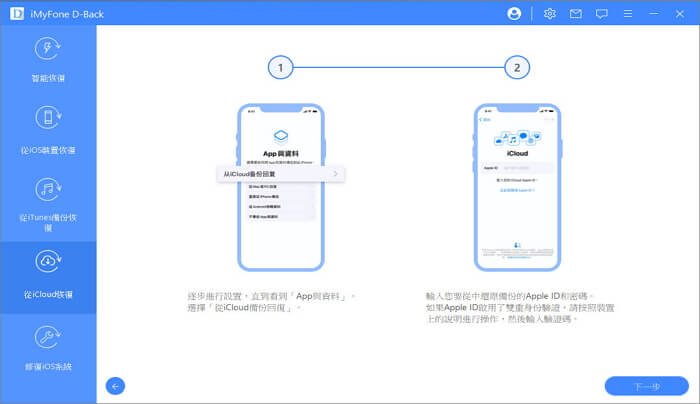
Task: Click the iCloud sign-in phone illustration
Action: 516,186
